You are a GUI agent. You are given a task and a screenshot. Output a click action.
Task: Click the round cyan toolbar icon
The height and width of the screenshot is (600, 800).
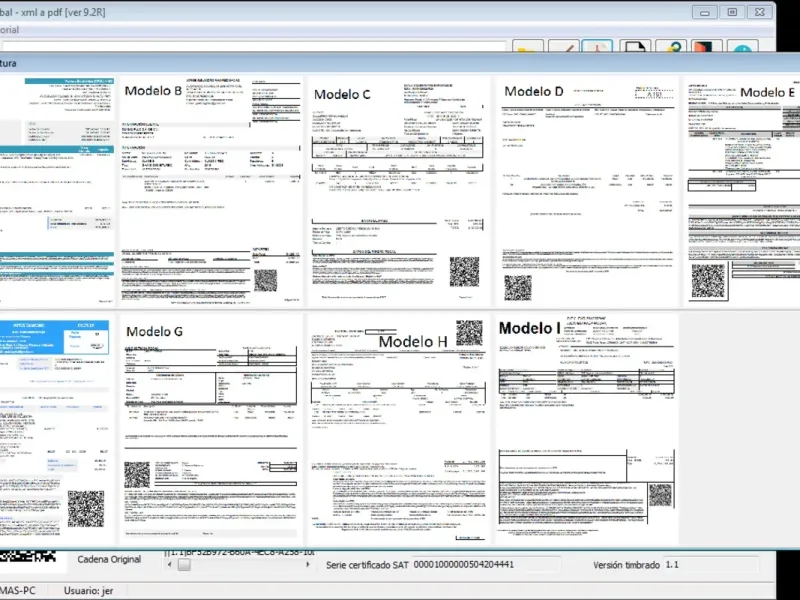point(742,46)
